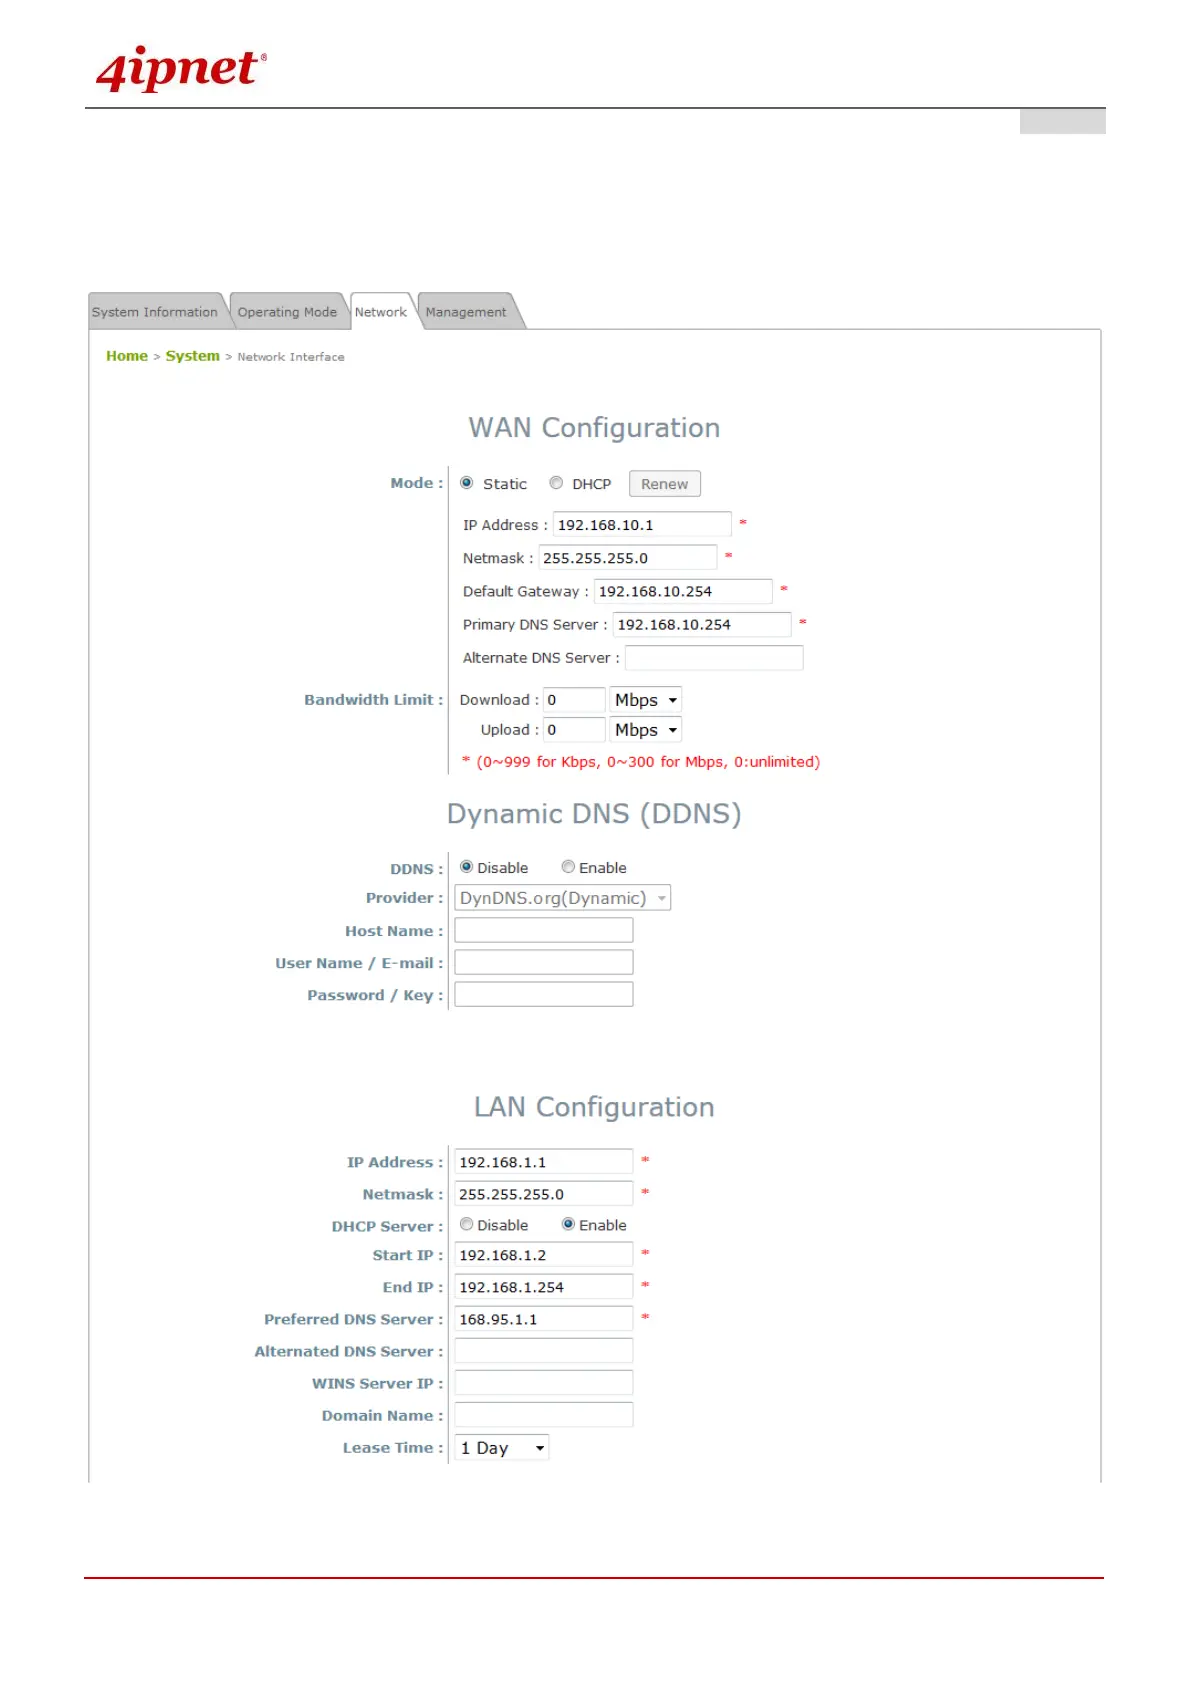Enable the DHCP Server radio option
The height and width of the screenshot is (1684, 1191).
(568, 1224)
